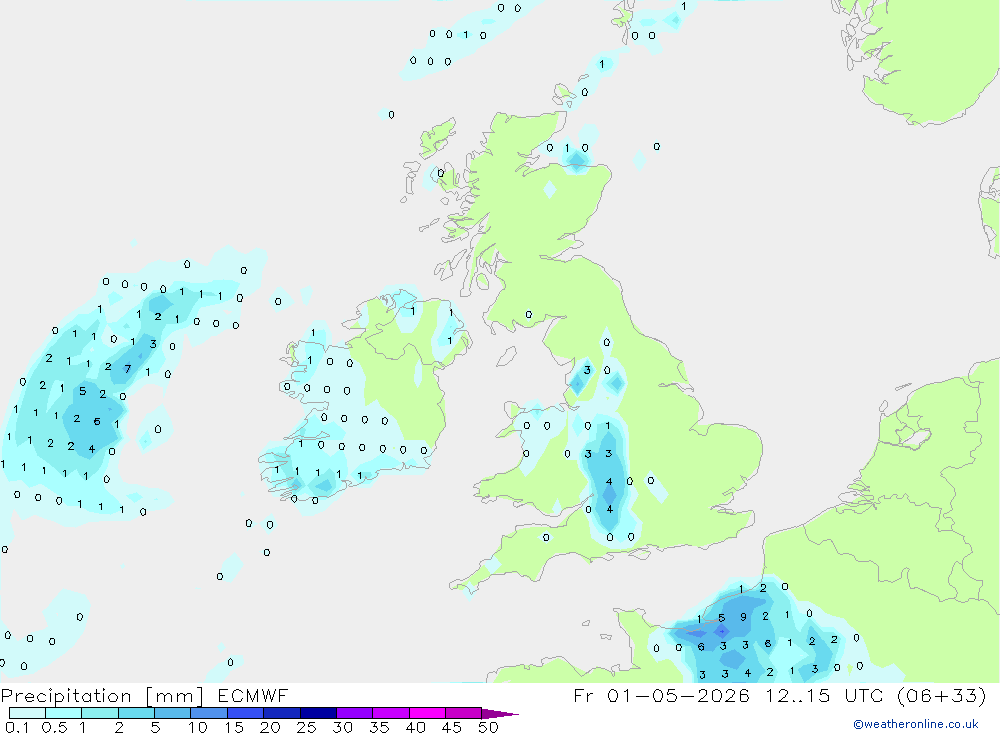Click the '(06+33)' forecast run text
Viewport: 1000px width, 733px height.
pos(941,696)
